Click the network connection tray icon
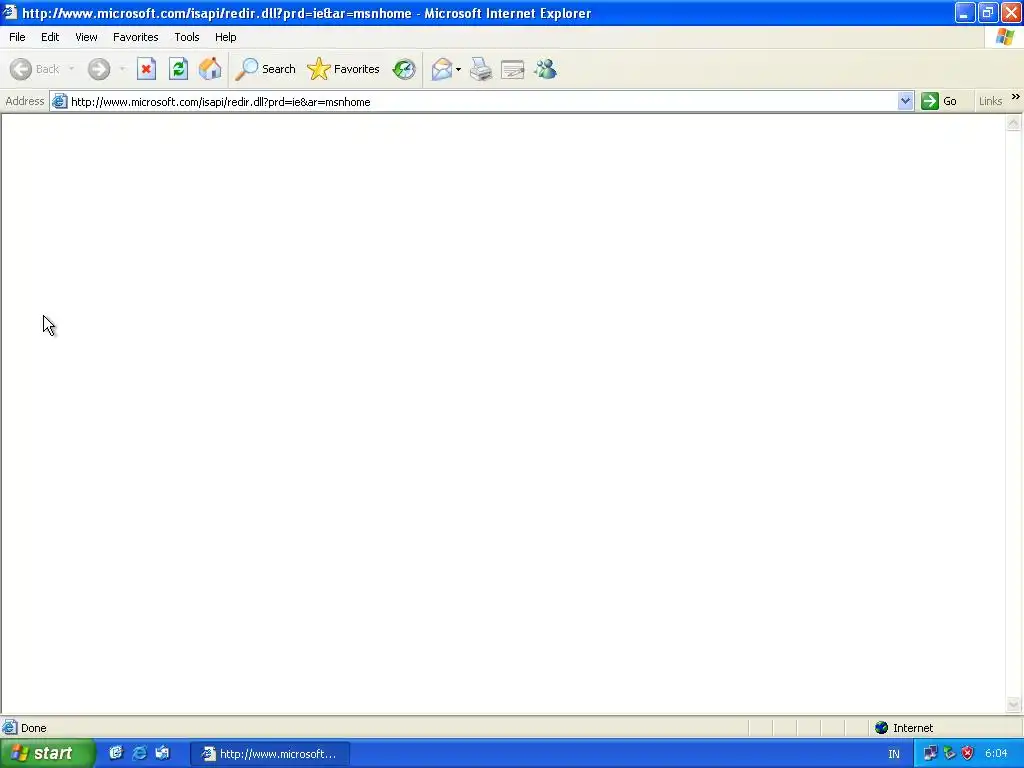This screenshot has height=768, width=1024. coord(931,754)
